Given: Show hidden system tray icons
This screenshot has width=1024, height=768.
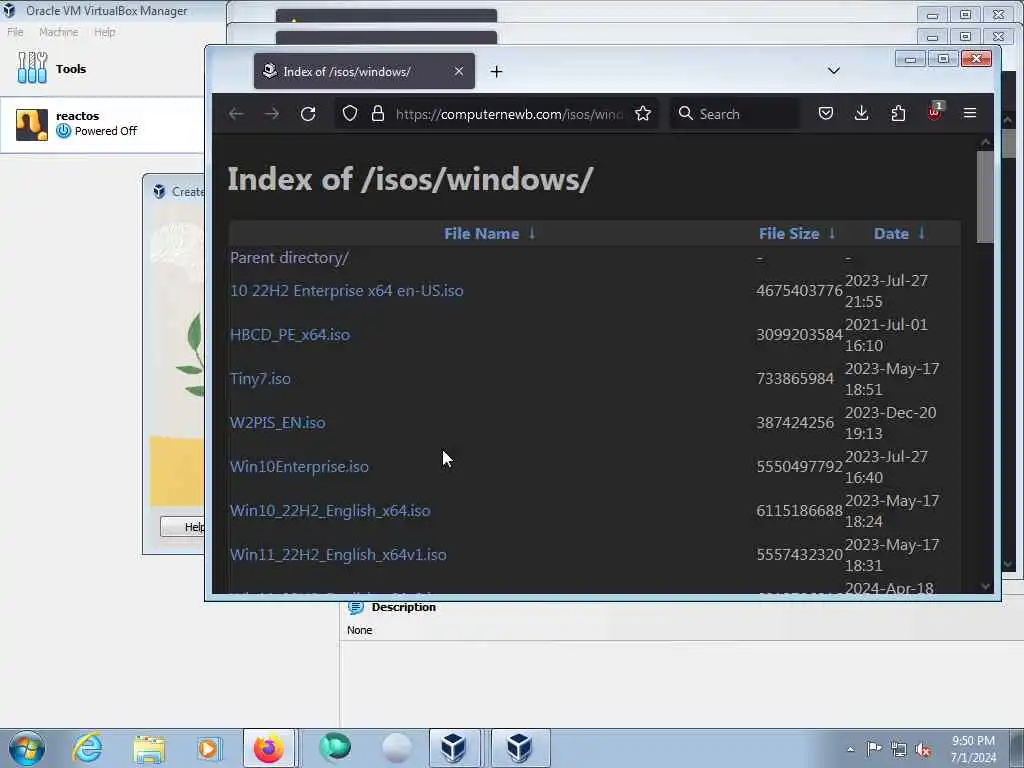Looking at the screenshot, I should click(850, 749).
